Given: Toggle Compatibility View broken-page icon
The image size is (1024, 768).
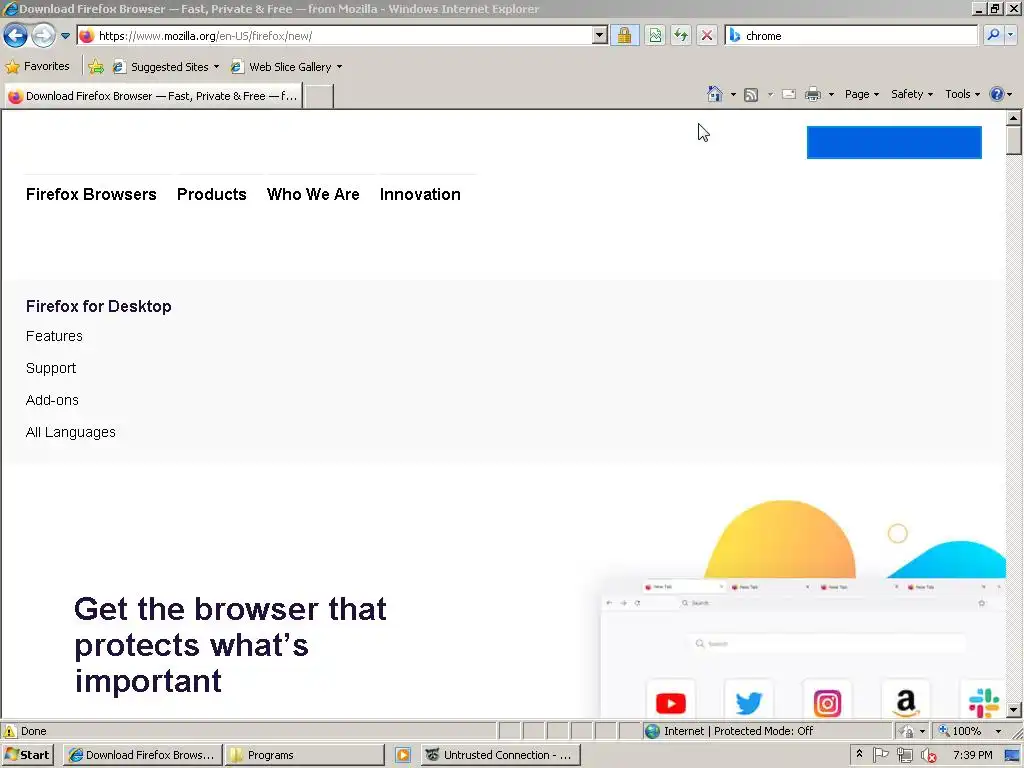Looking at the screenshot, I should pyautogui.click(x=654, y=35).
